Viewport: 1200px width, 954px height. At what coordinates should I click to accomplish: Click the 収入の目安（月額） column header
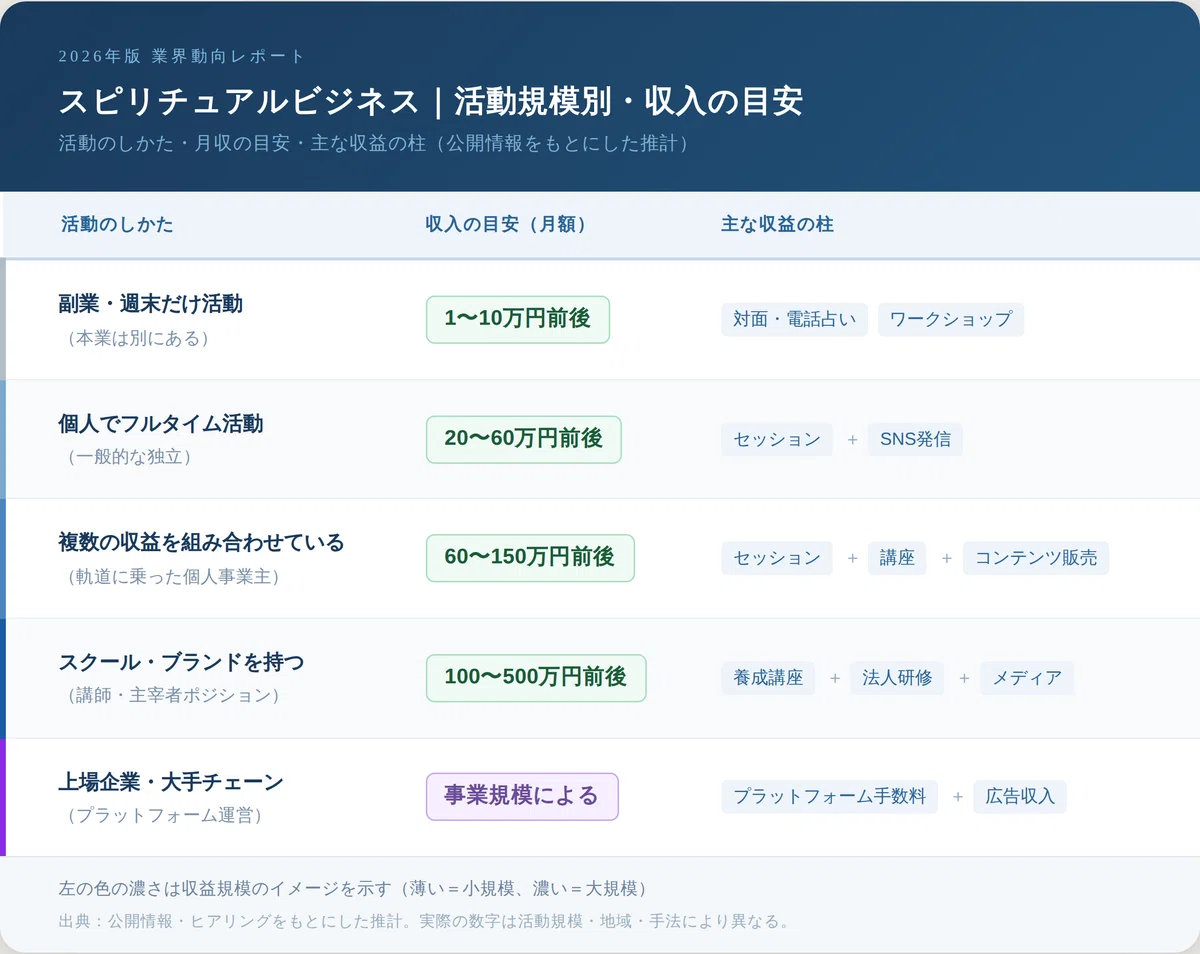(506, 224)
